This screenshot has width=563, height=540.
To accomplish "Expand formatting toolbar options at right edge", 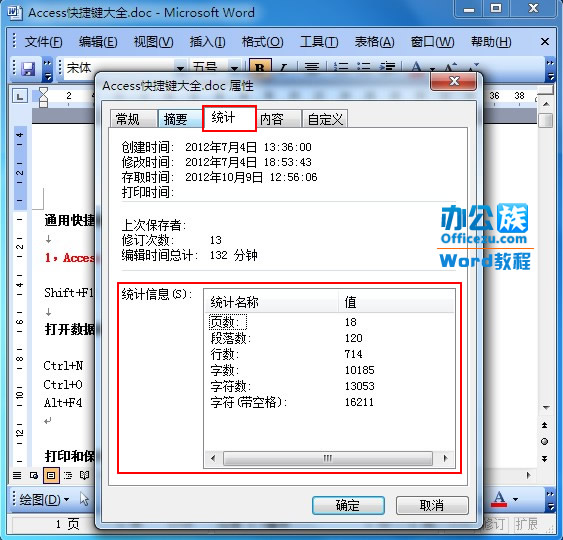I will 550,69.
